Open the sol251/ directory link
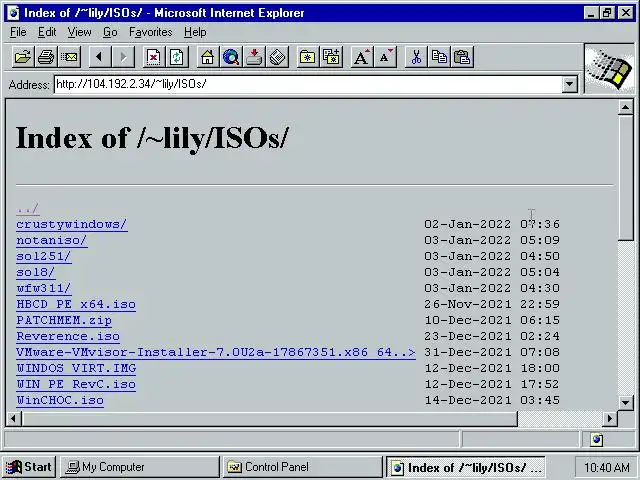This screenshot has height=480, width=640. click(x=44, y=256)
